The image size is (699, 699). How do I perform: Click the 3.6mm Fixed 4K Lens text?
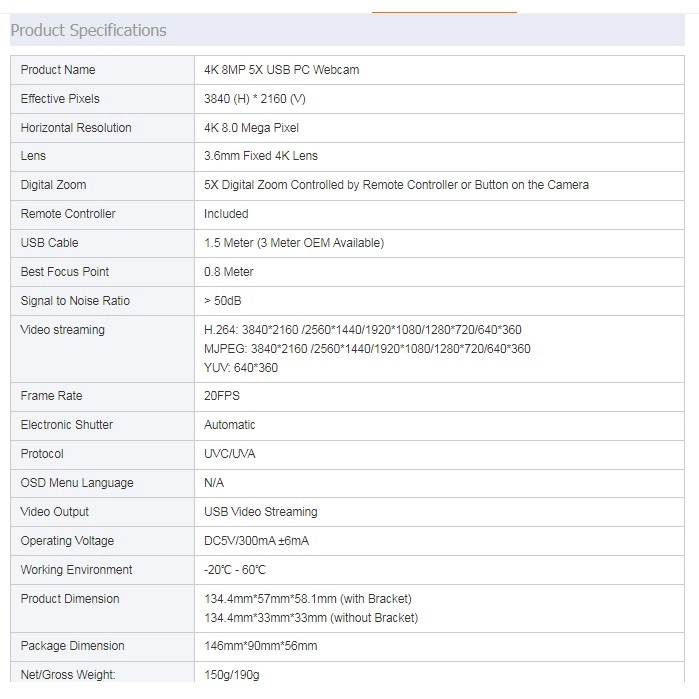pos(261,156)
